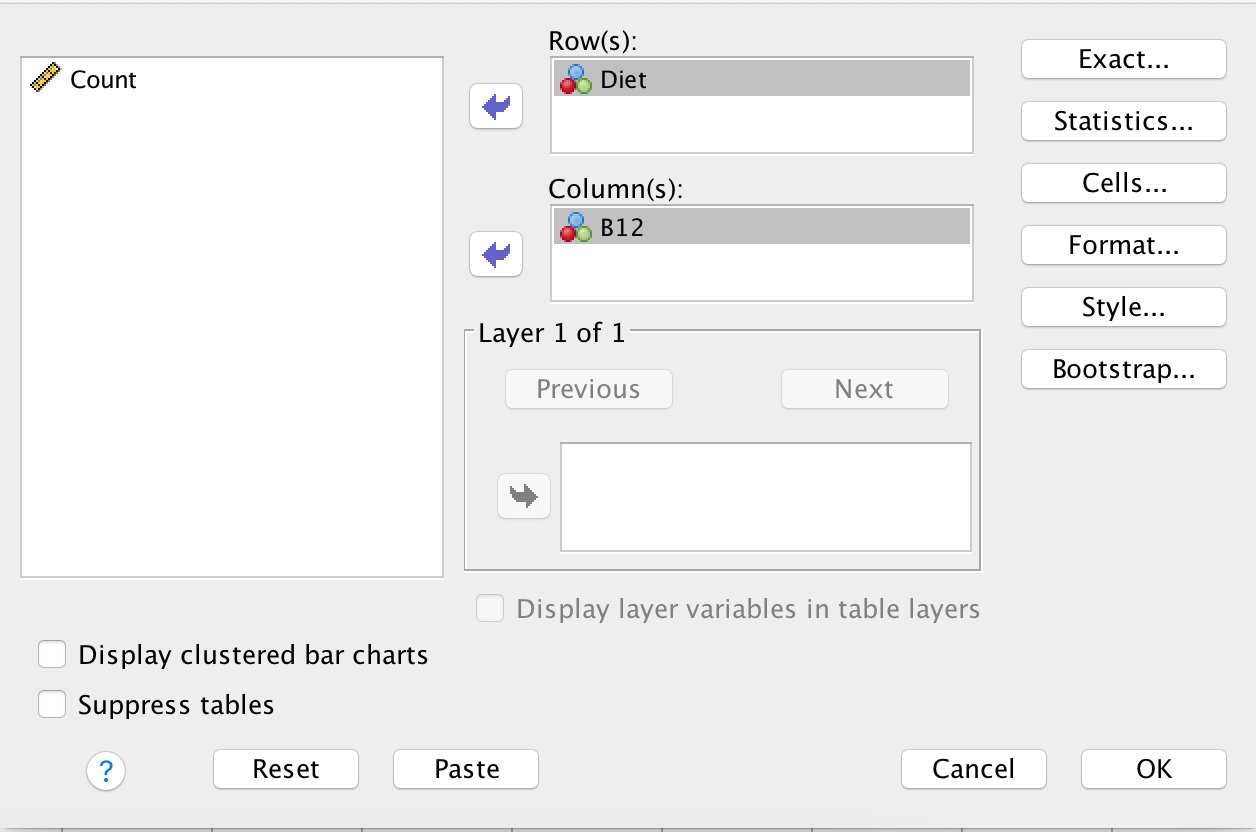Open the Statistics dialog

pyautogui.click(x=1122, y=121)
